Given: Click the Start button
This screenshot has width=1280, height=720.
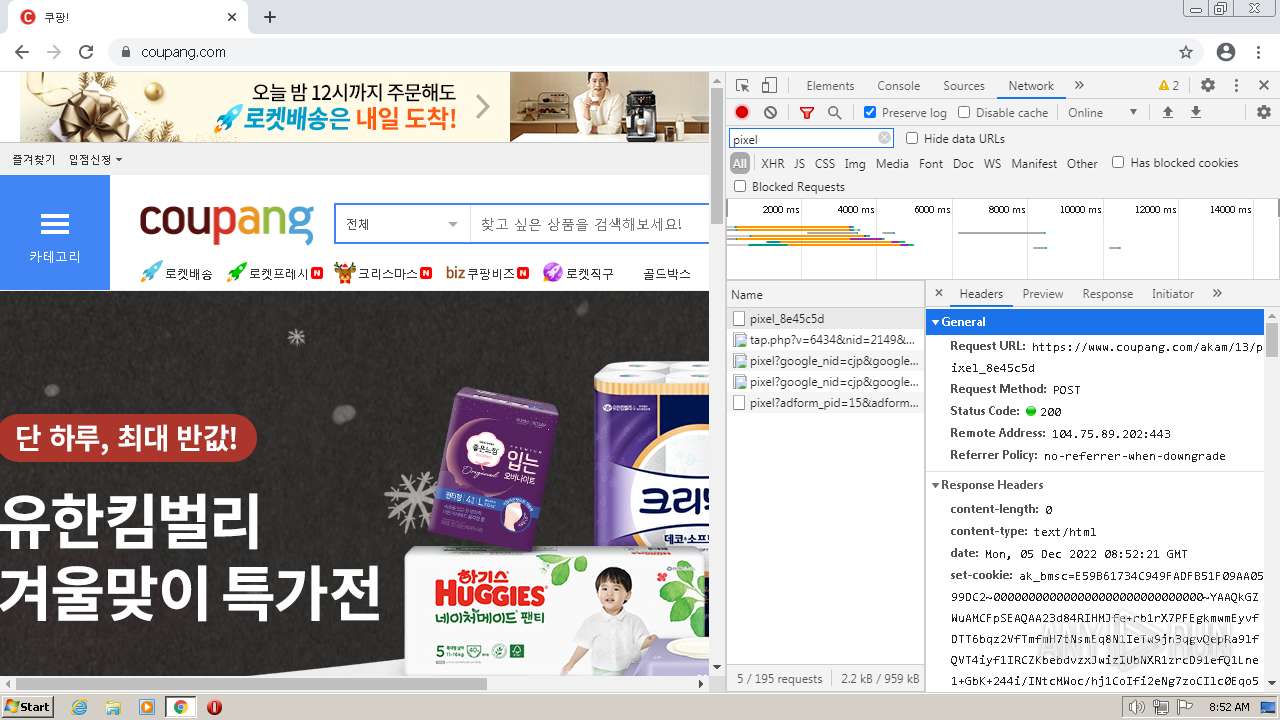Looking at the screenshot, I should coord(28,707).
